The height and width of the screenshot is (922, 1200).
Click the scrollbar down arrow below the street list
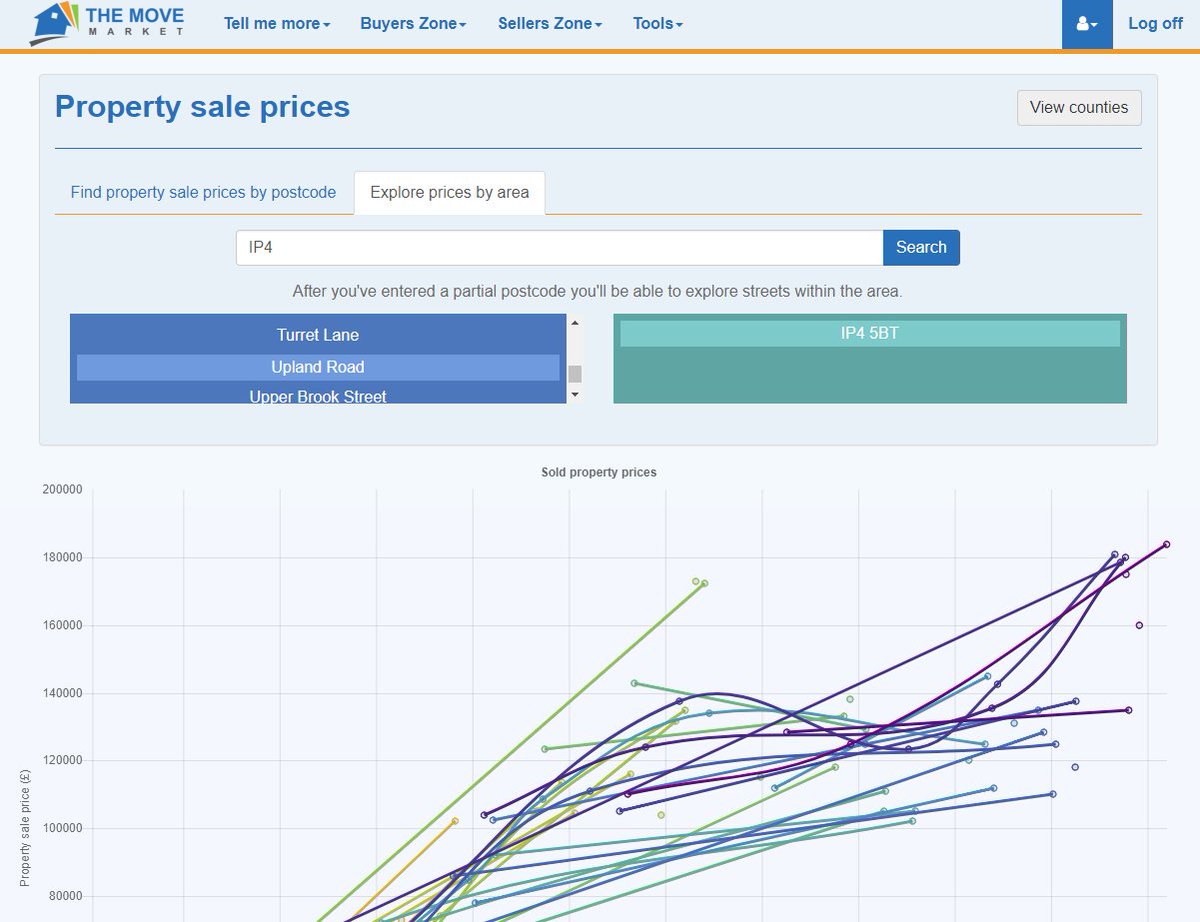[574, 394]
